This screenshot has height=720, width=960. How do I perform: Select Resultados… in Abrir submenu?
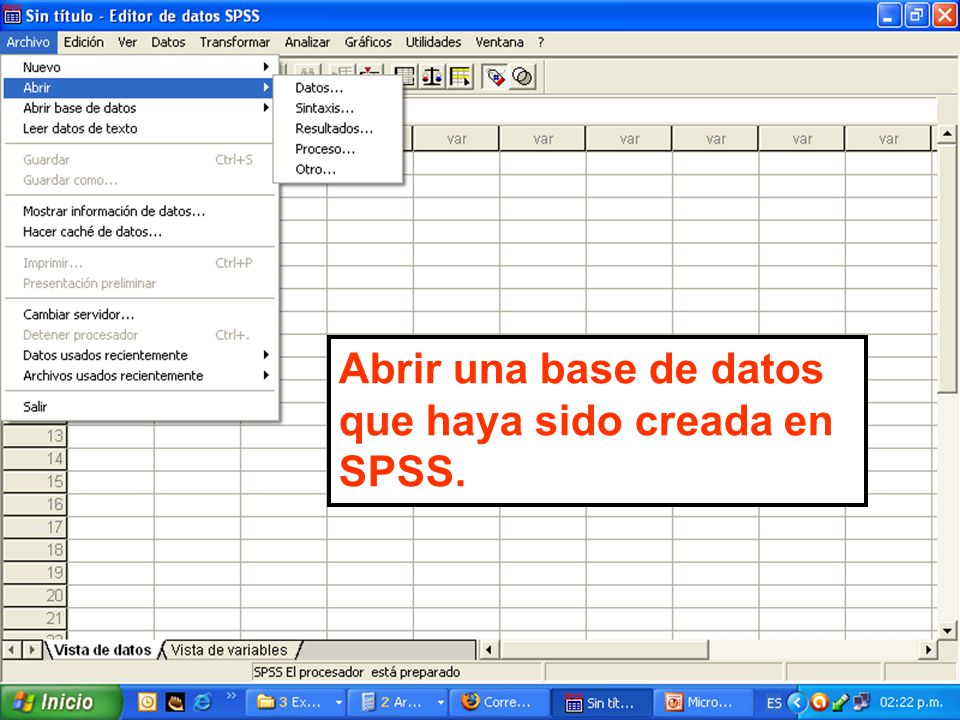tap(338, 129)
